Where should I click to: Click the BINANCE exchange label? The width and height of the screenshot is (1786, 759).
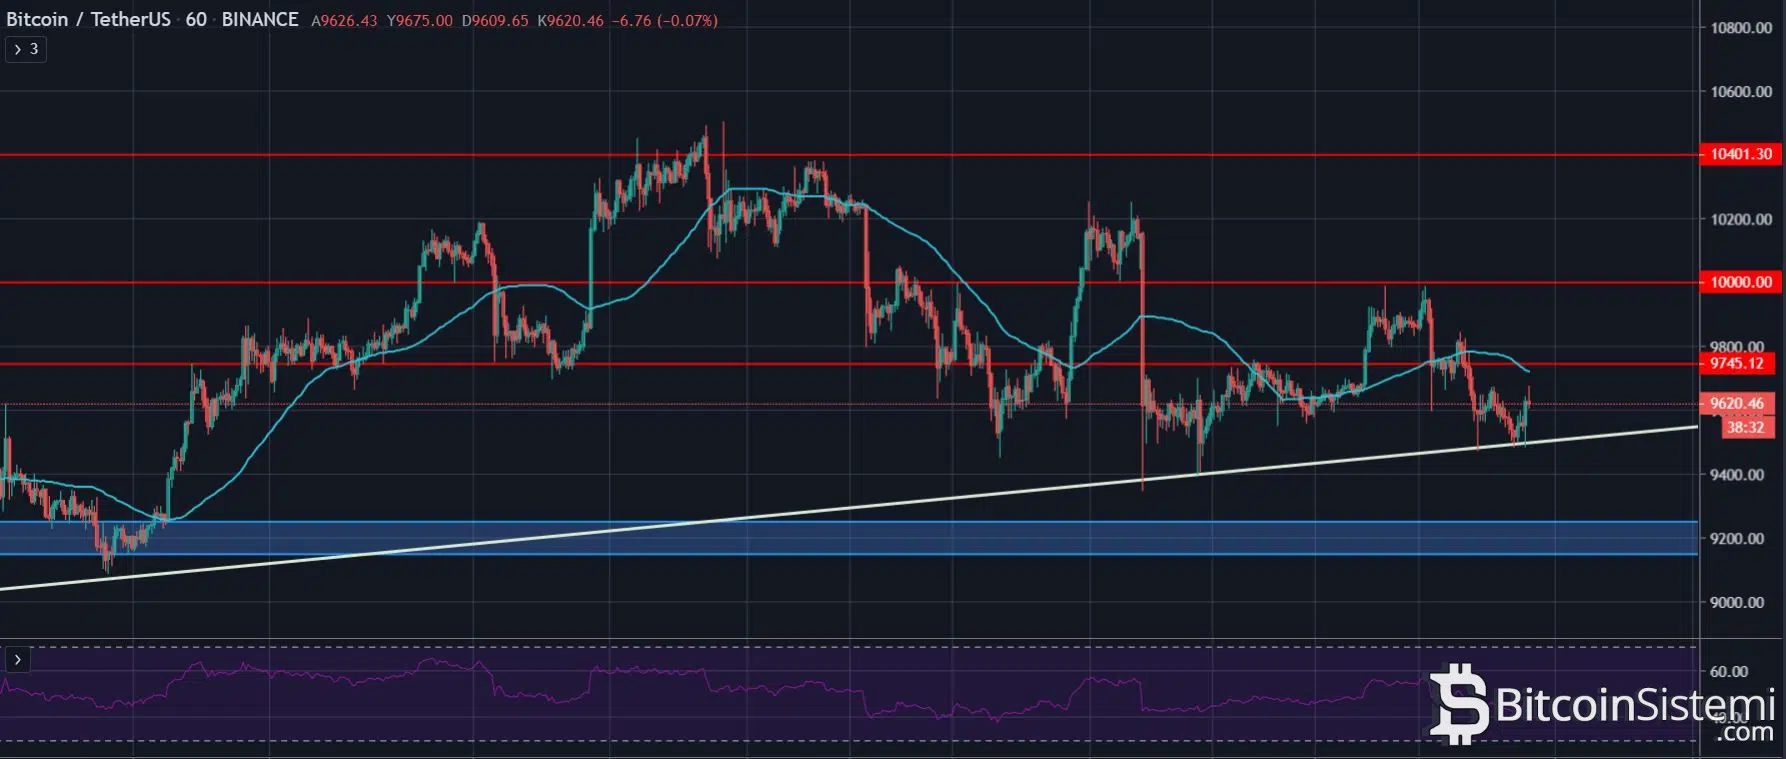260,20
